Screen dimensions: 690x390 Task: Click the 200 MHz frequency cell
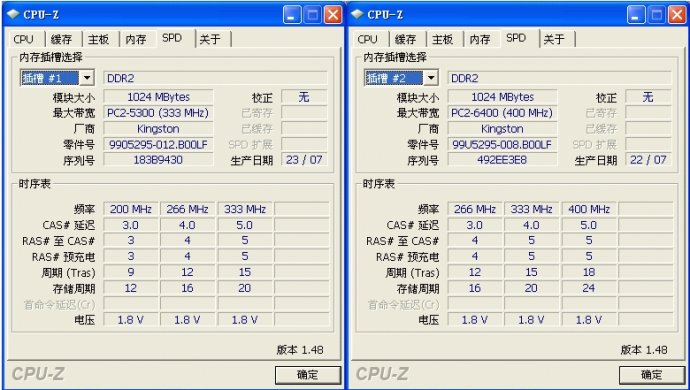131,209
